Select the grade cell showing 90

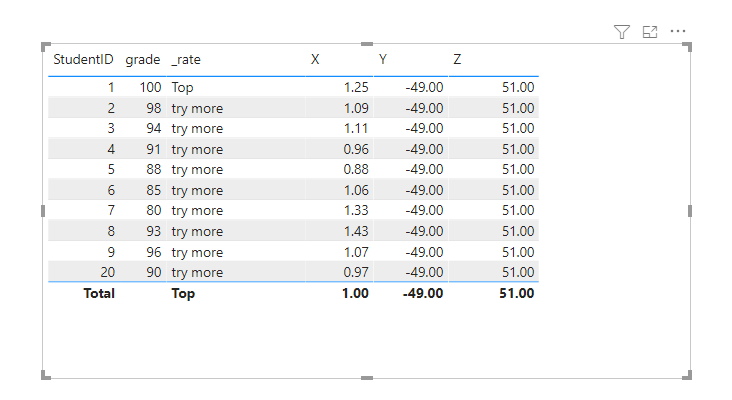click(154, 273)
